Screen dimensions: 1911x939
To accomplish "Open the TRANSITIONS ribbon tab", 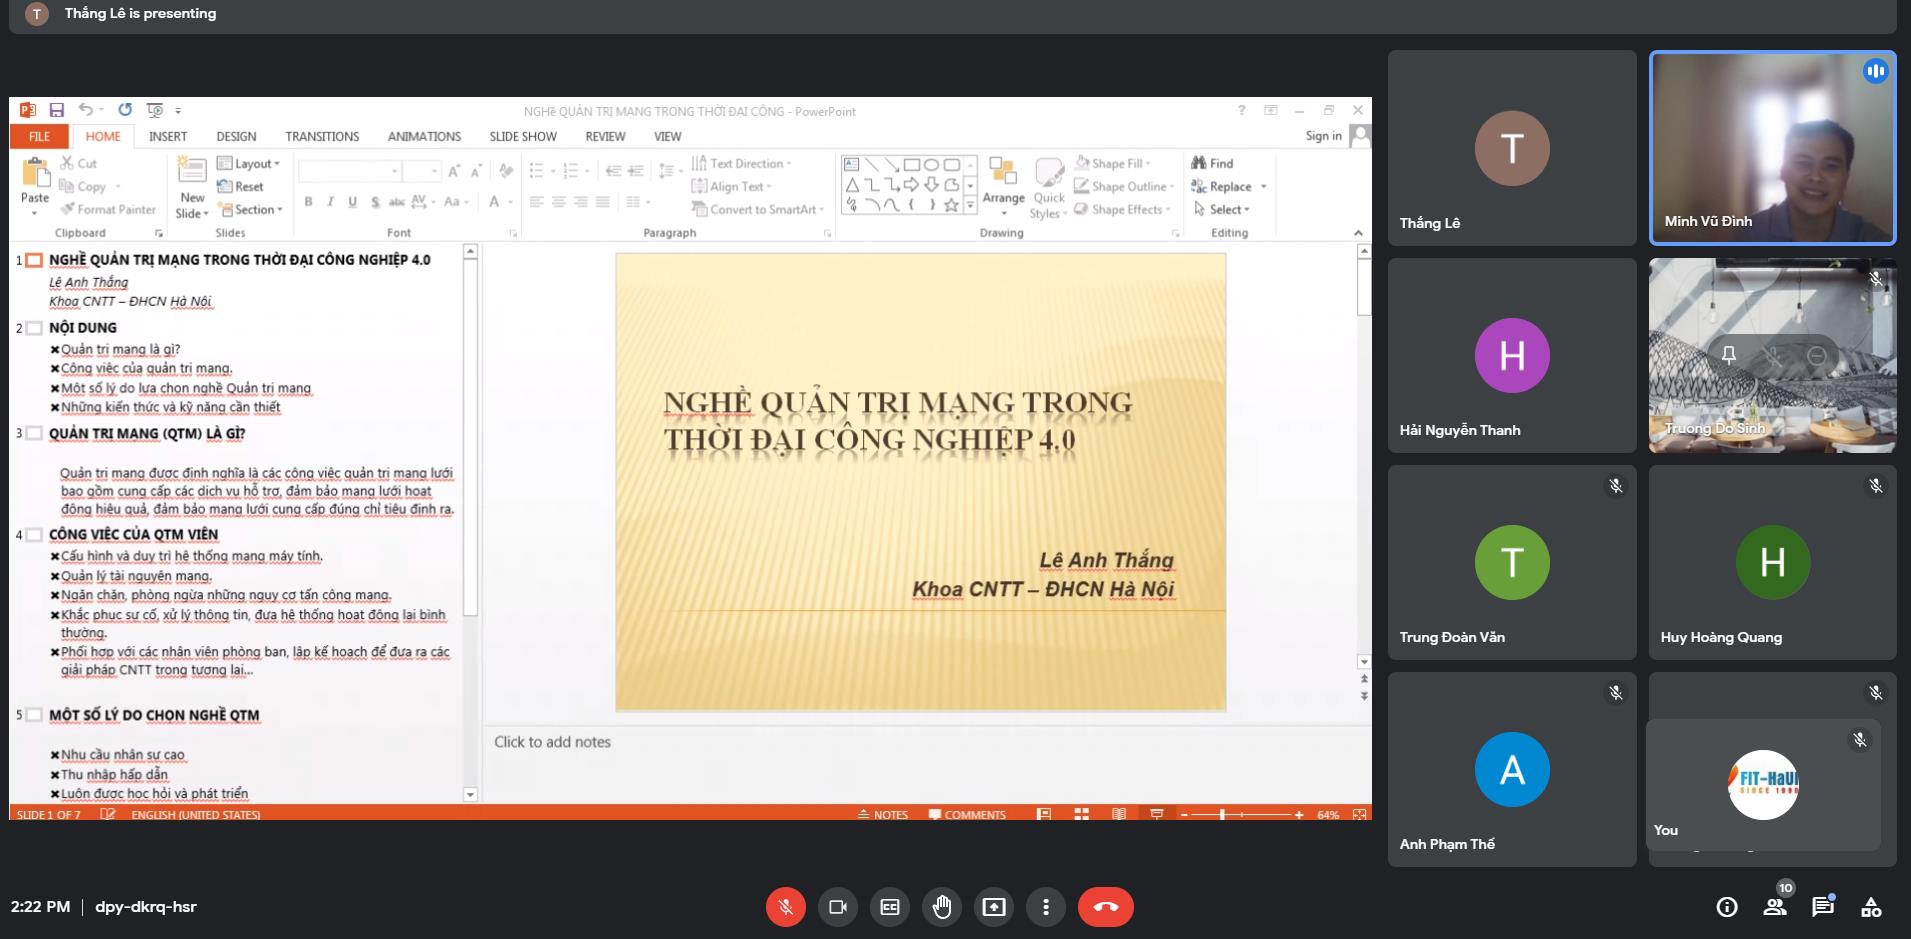I will [322, 136].
